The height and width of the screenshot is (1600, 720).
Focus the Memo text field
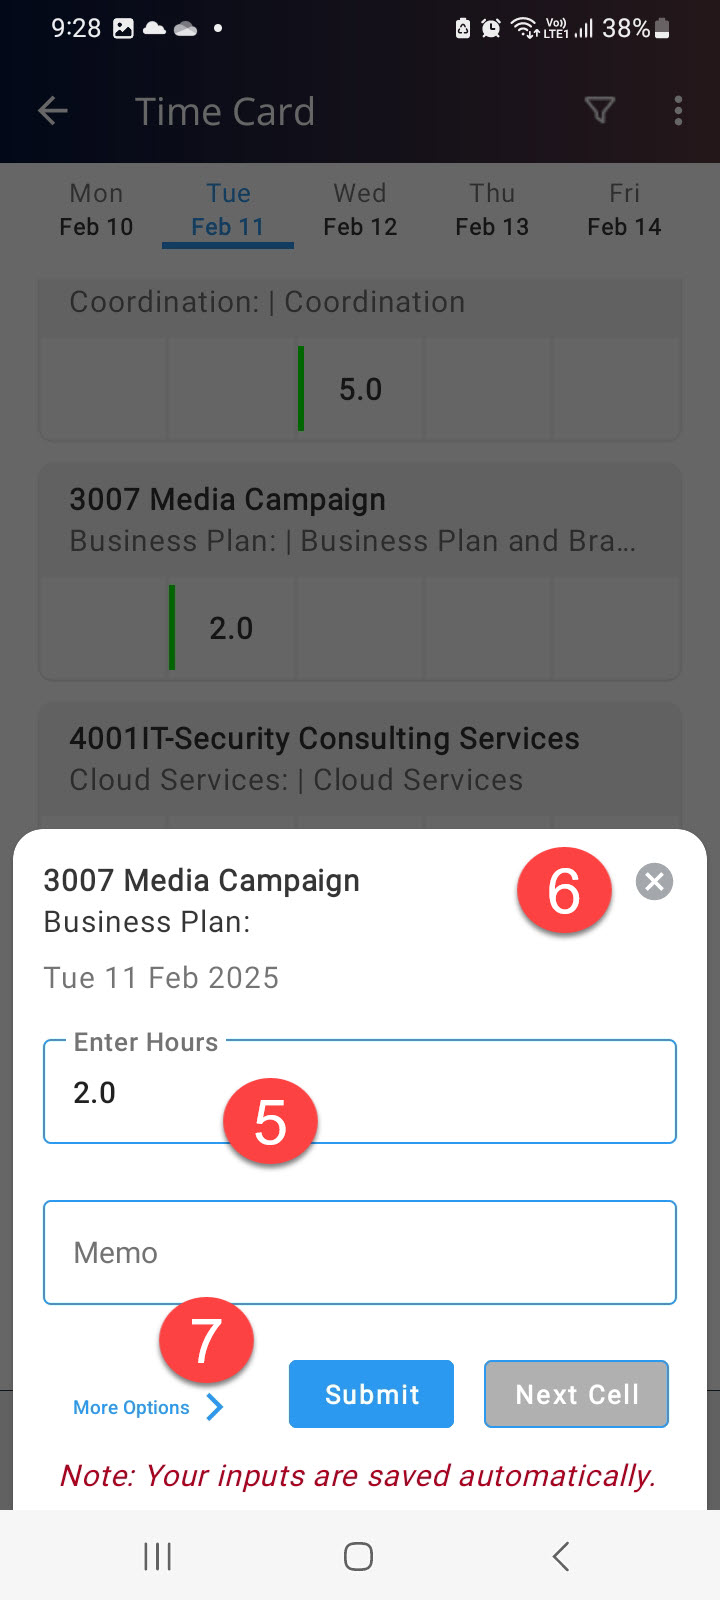tap(360, 1253)
